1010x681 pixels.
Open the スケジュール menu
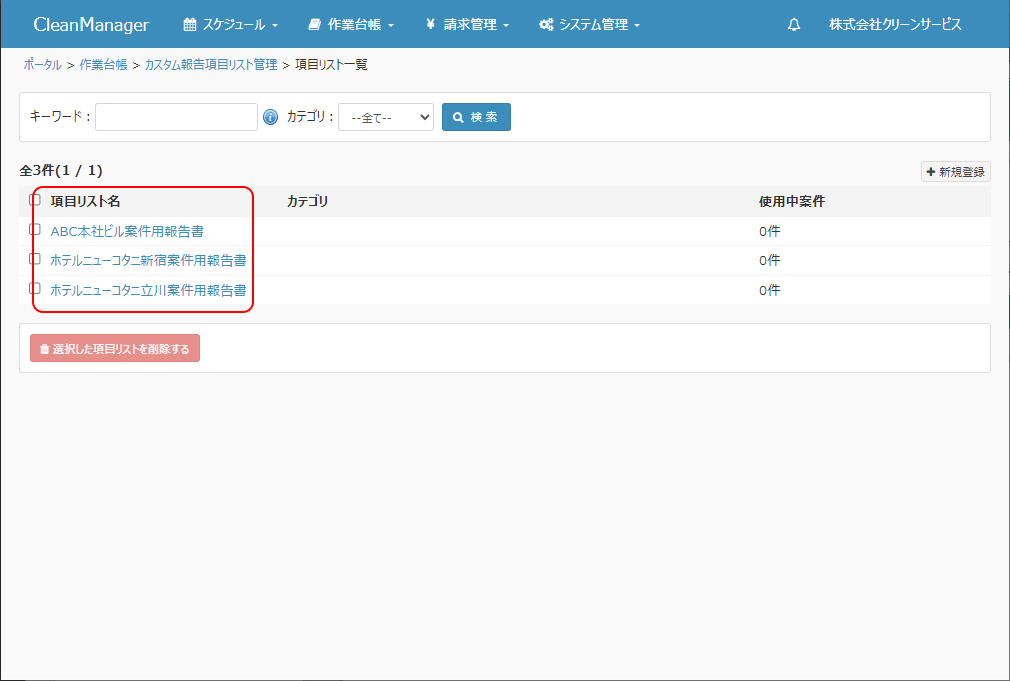(x=231, y=25)
